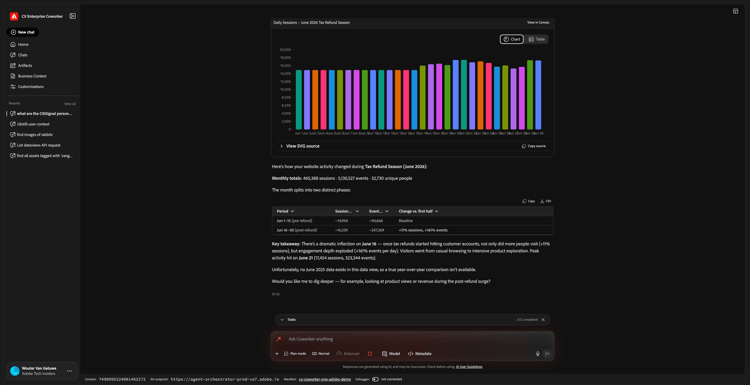Click the microphone icon for voice input
The width and height of the screenshot is (750, 385).
point(538,354)
